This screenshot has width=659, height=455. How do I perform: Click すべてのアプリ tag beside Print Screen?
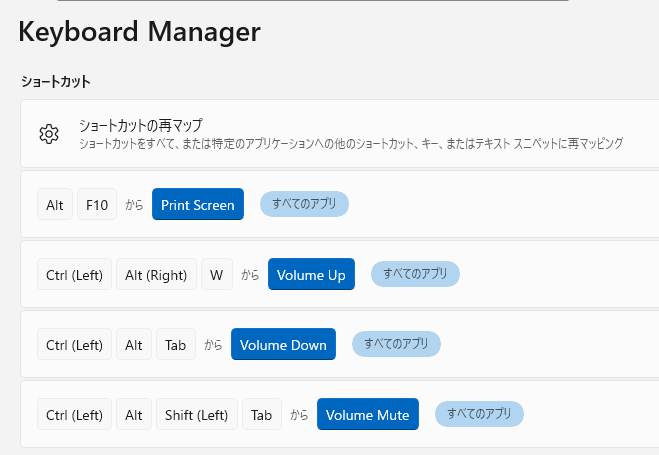pyautogui.click(x=304, y=204)
